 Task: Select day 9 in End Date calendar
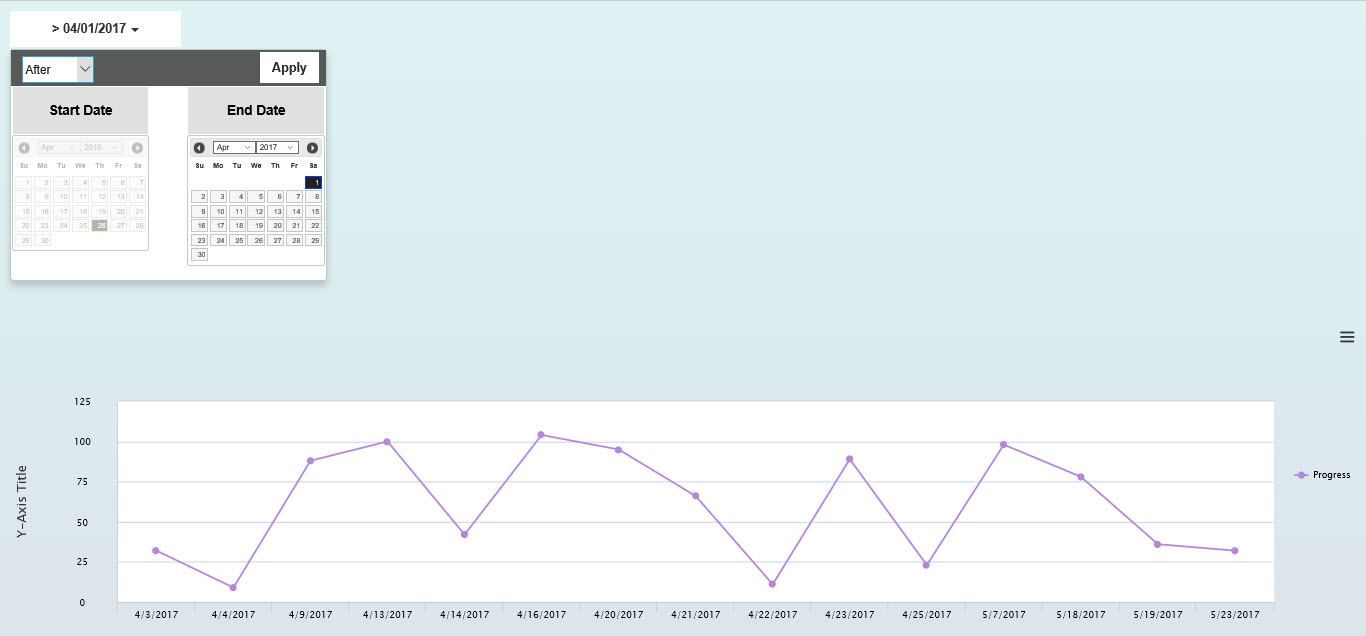point(199,212)
